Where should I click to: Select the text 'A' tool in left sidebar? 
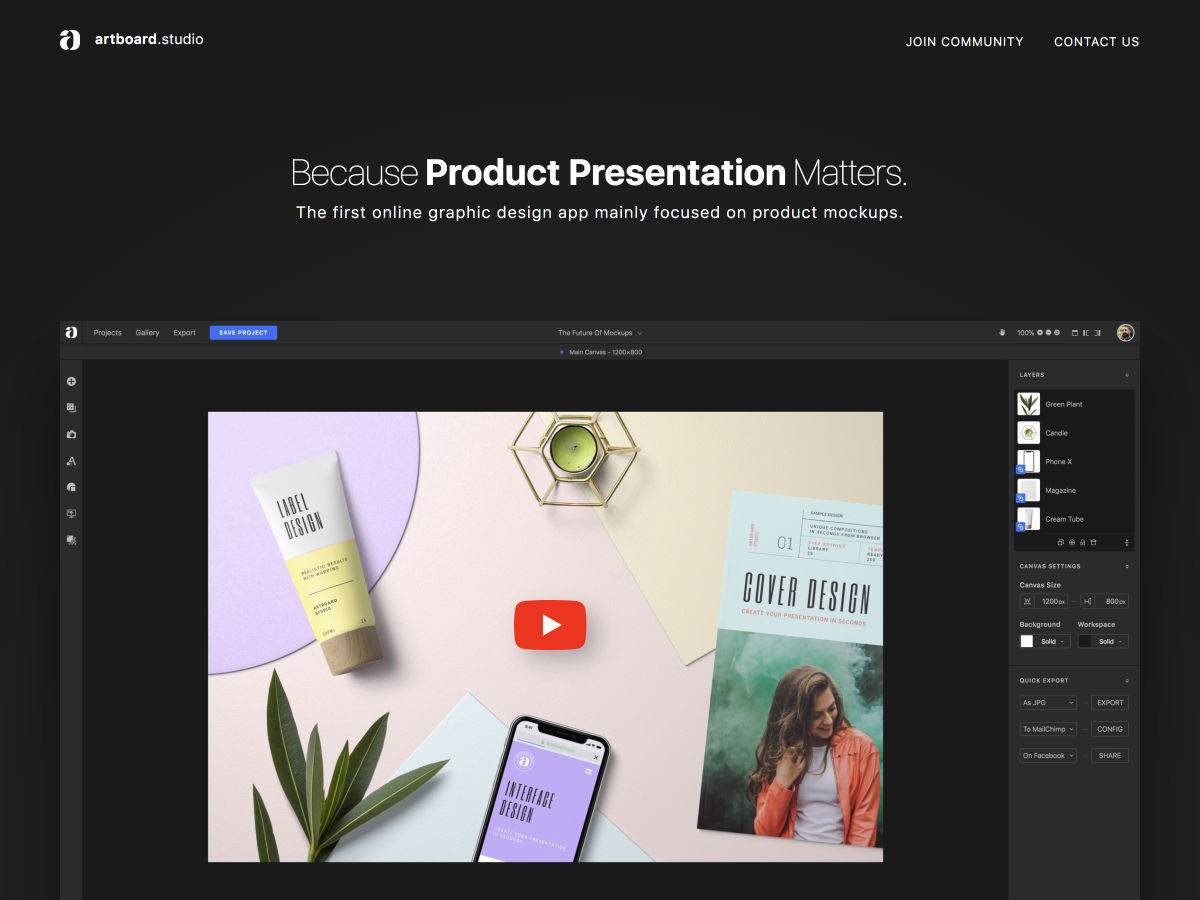(x=71, y=461)
